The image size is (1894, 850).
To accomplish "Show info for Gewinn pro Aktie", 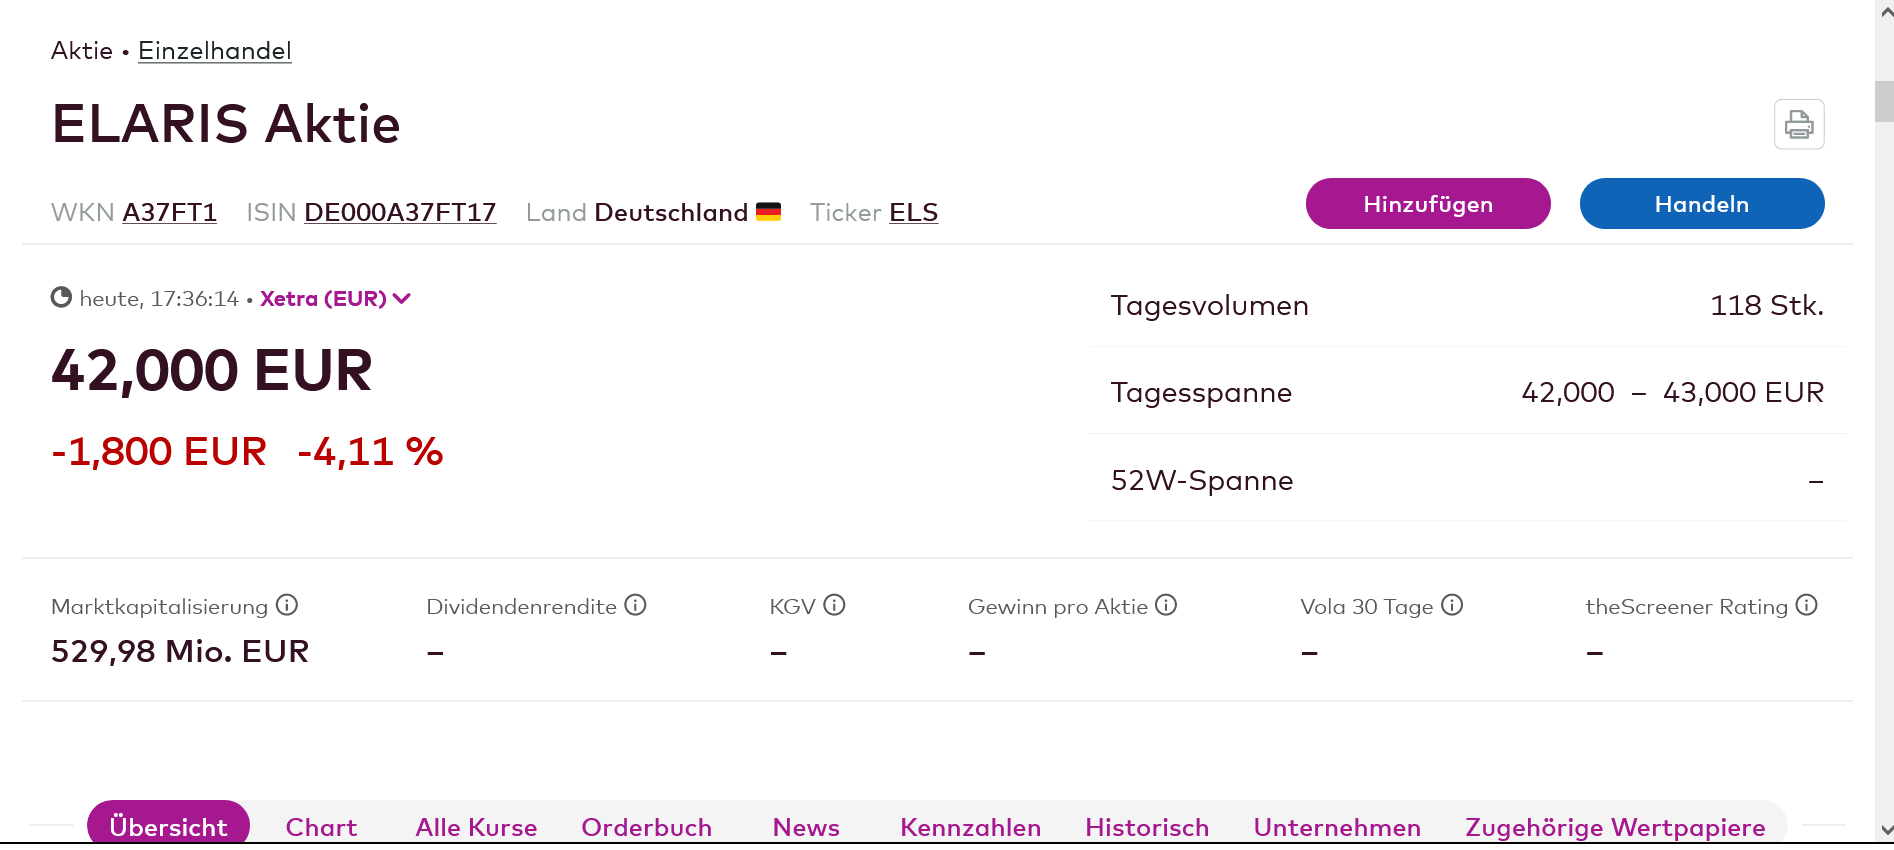I will pyautogui.click(x=1166, y=605).
